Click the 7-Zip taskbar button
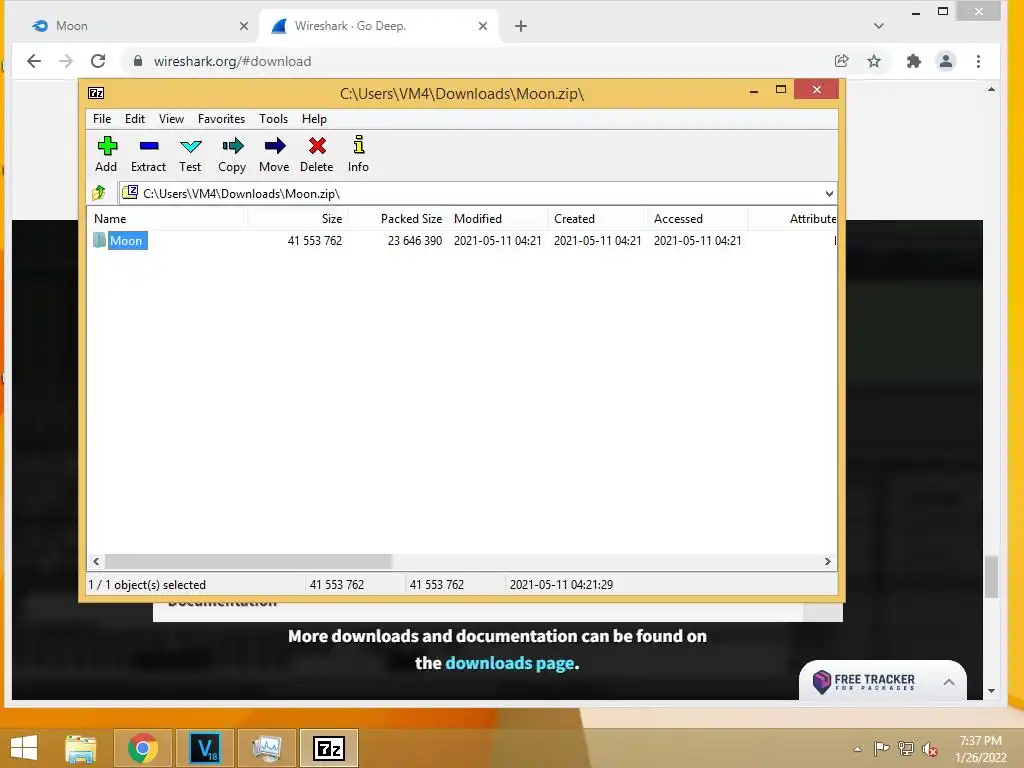The image size is (1024, 768). coord(328,748)
